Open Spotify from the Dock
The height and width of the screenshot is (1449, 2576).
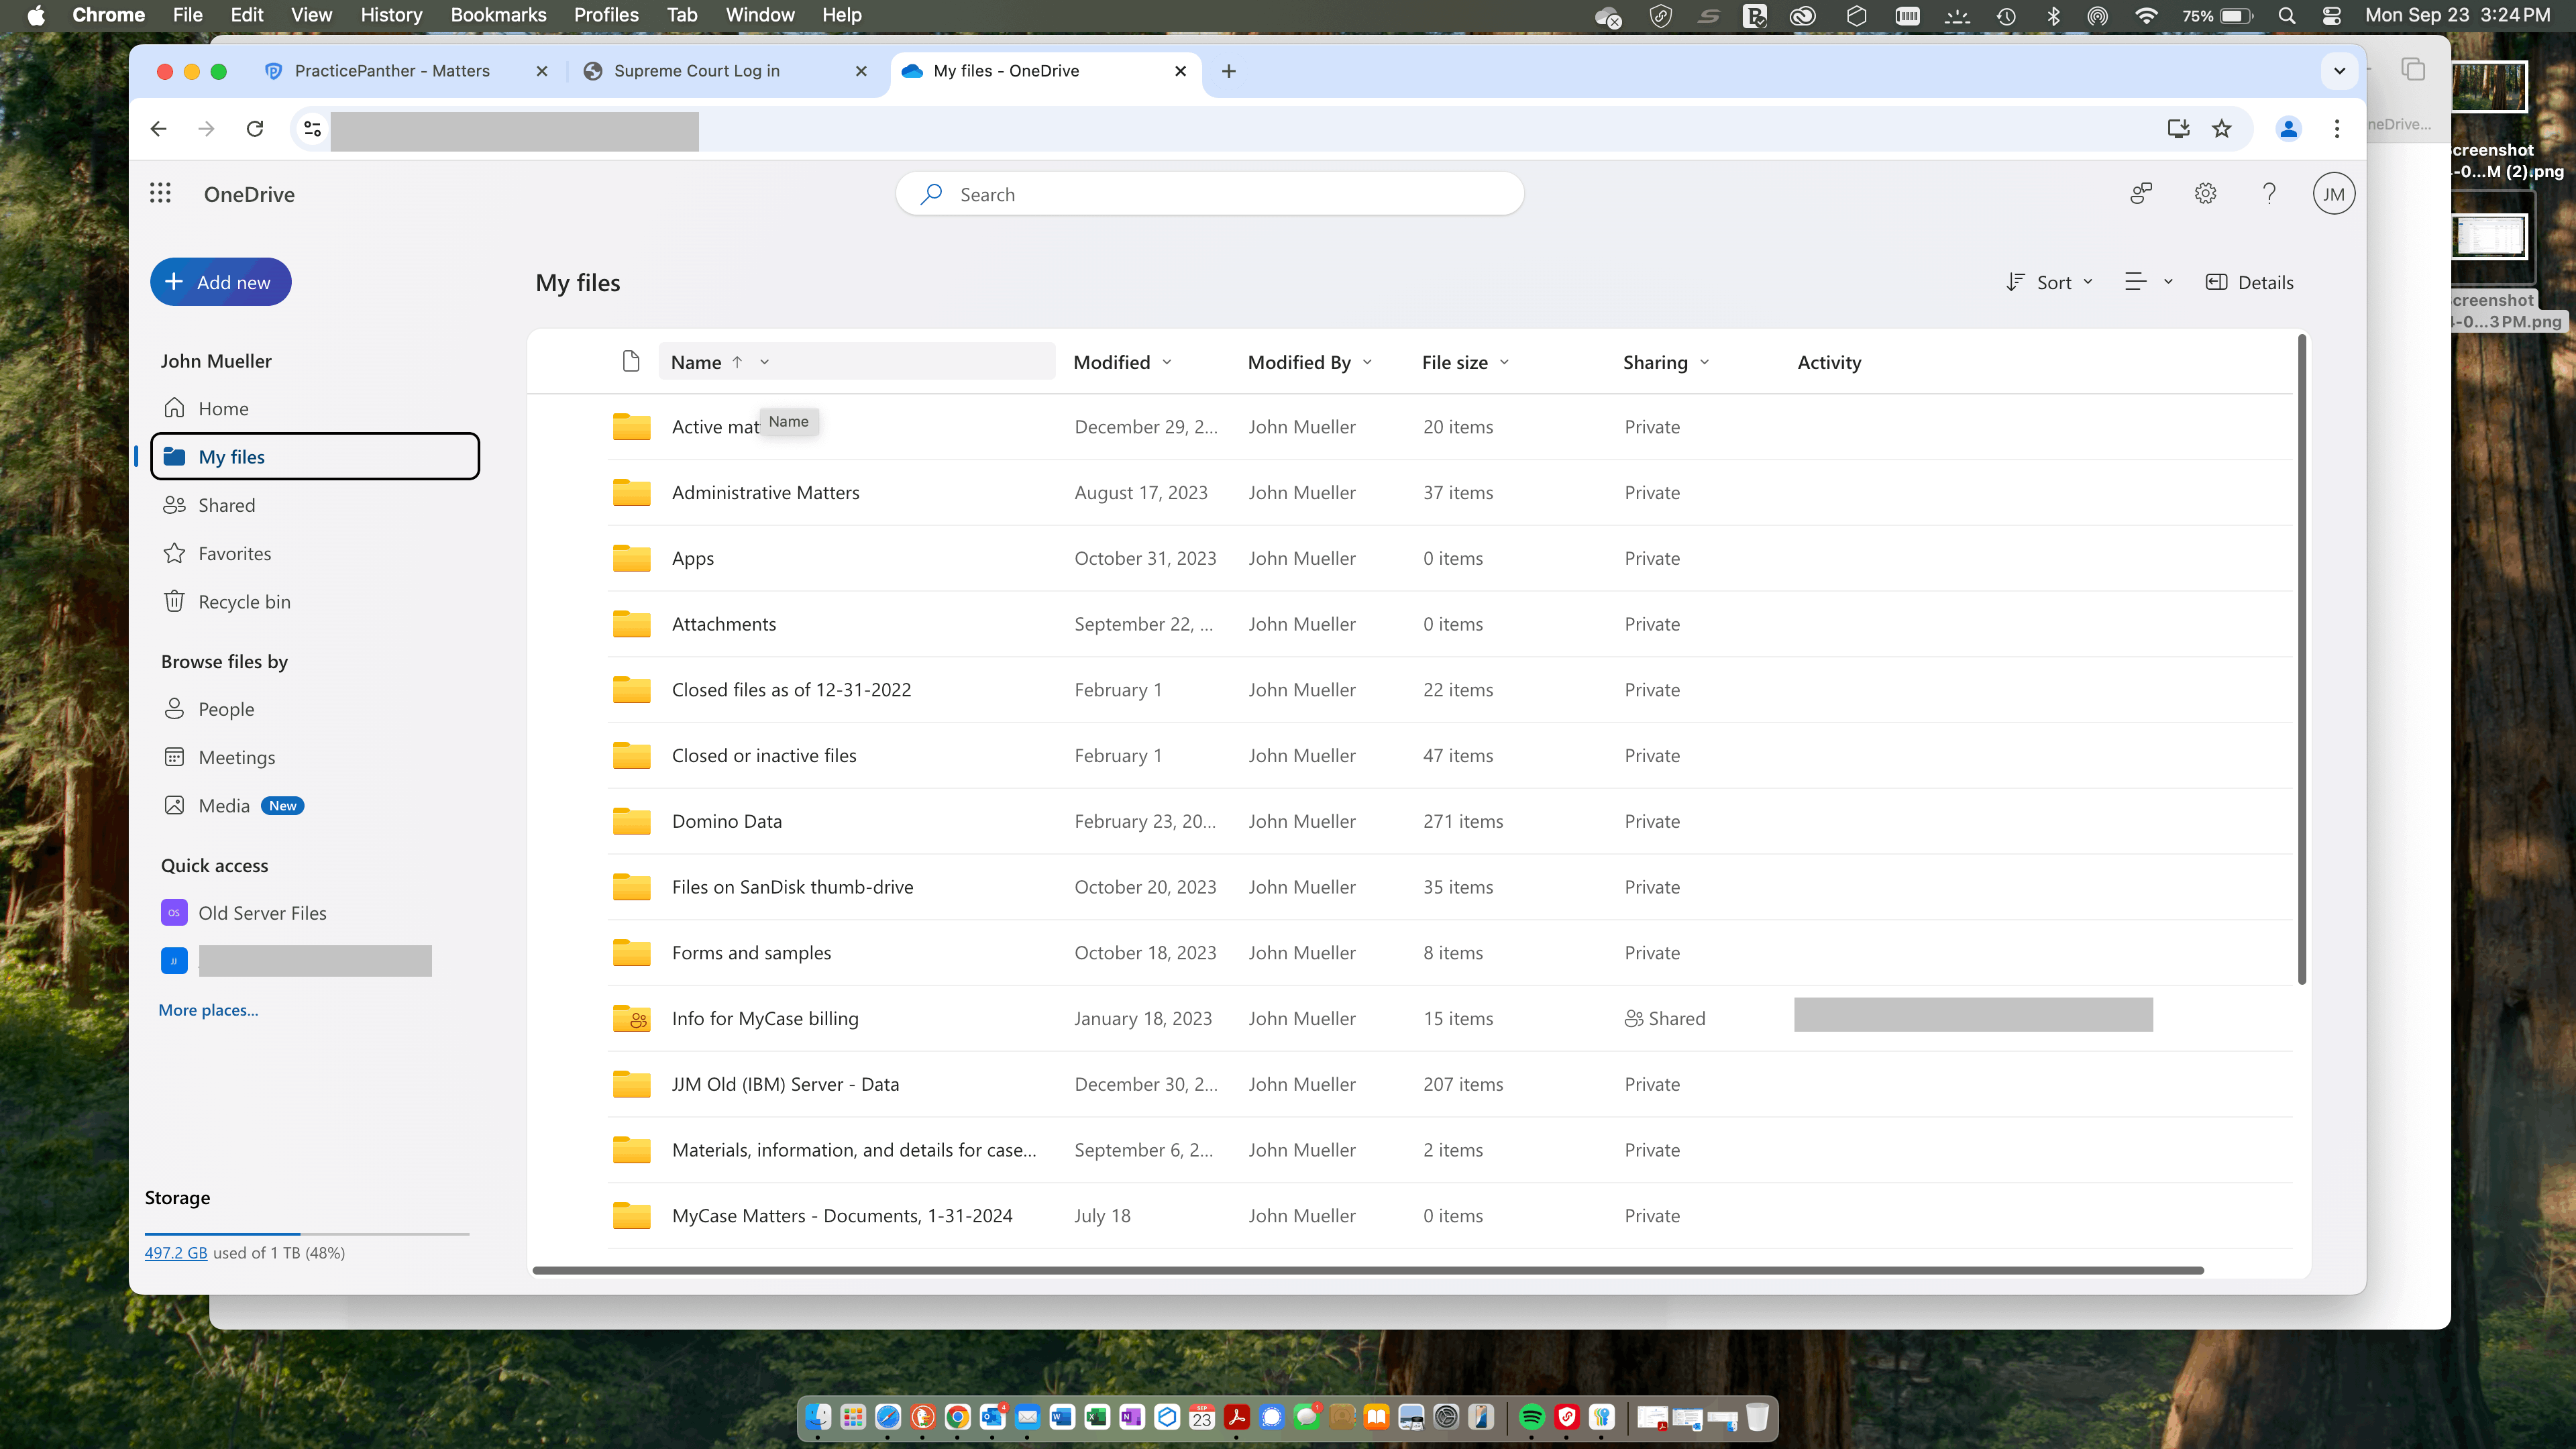[x=1531, y=1417]
